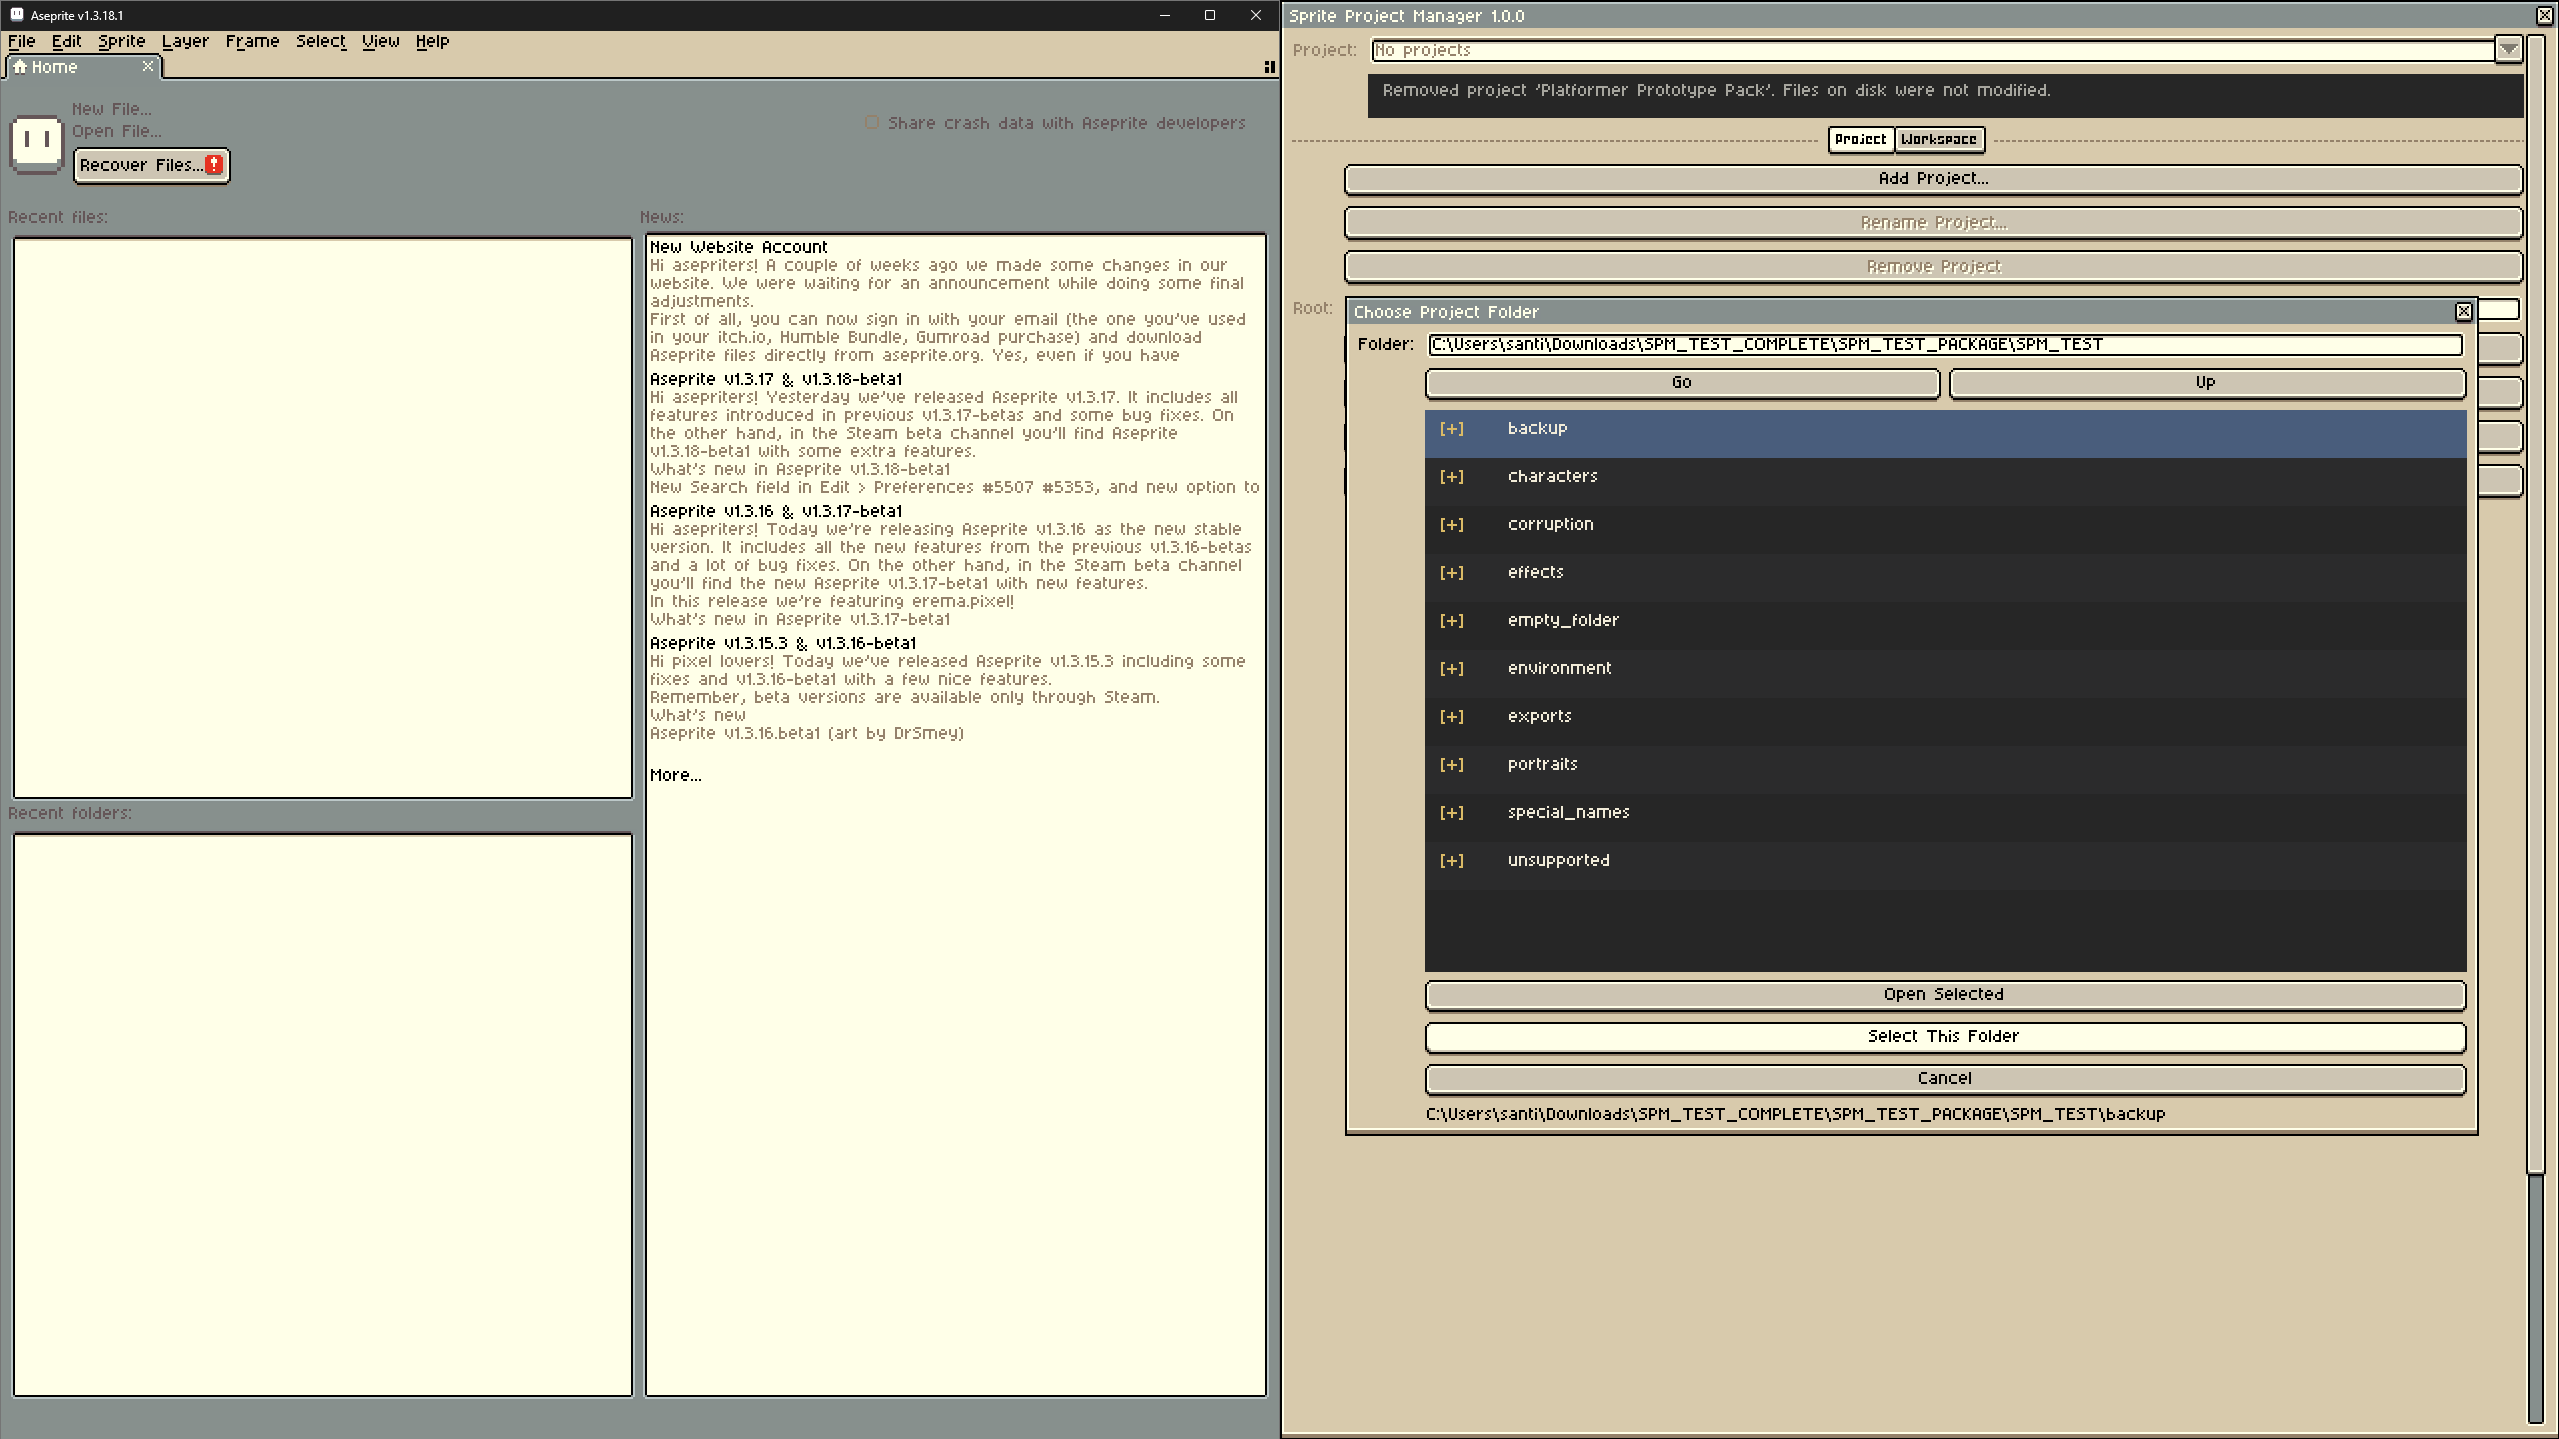2559x1439 pixels.
Task: Click the red alert icon on Recover Files
Action: [x=214, y=165]
